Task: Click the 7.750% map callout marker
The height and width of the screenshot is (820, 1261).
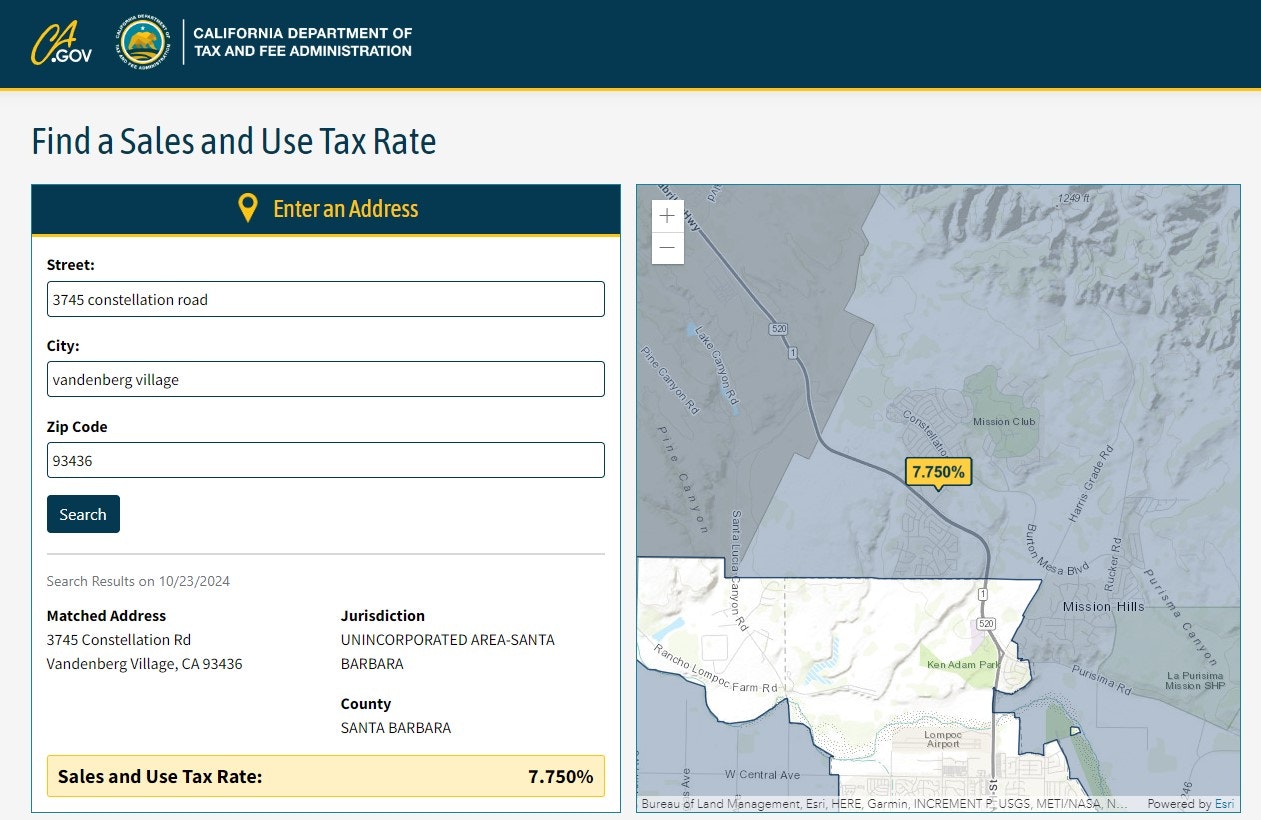Action: pyautogui.click(x=938, y=472)
